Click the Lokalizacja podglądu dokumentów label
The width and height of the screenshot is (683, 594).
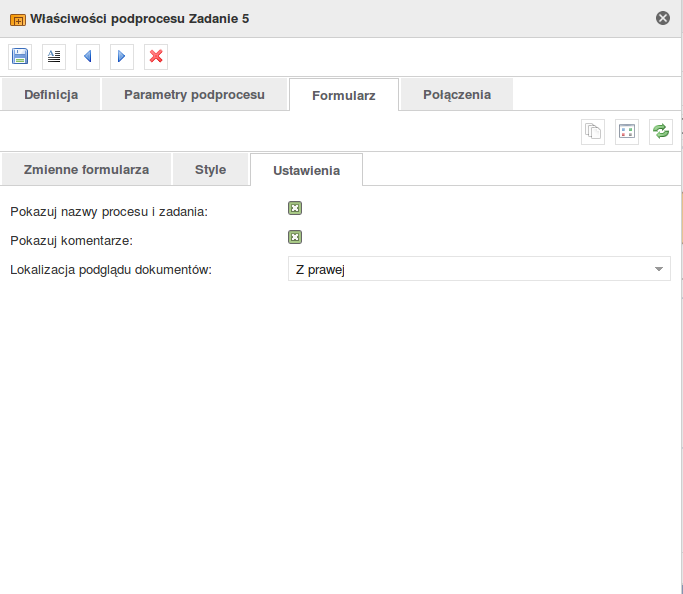111,270
